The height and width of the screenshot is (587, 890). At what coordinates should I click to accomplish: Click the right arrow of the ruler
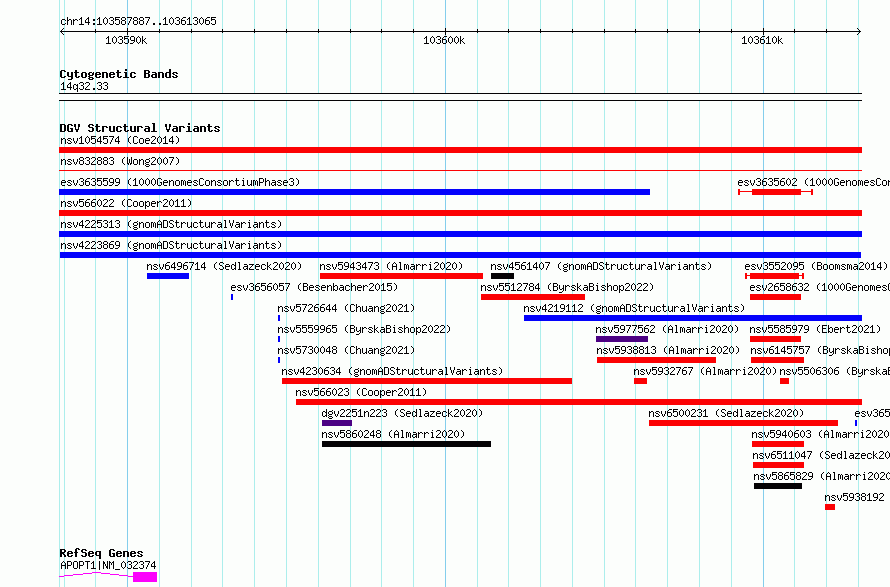coord(859,32)
